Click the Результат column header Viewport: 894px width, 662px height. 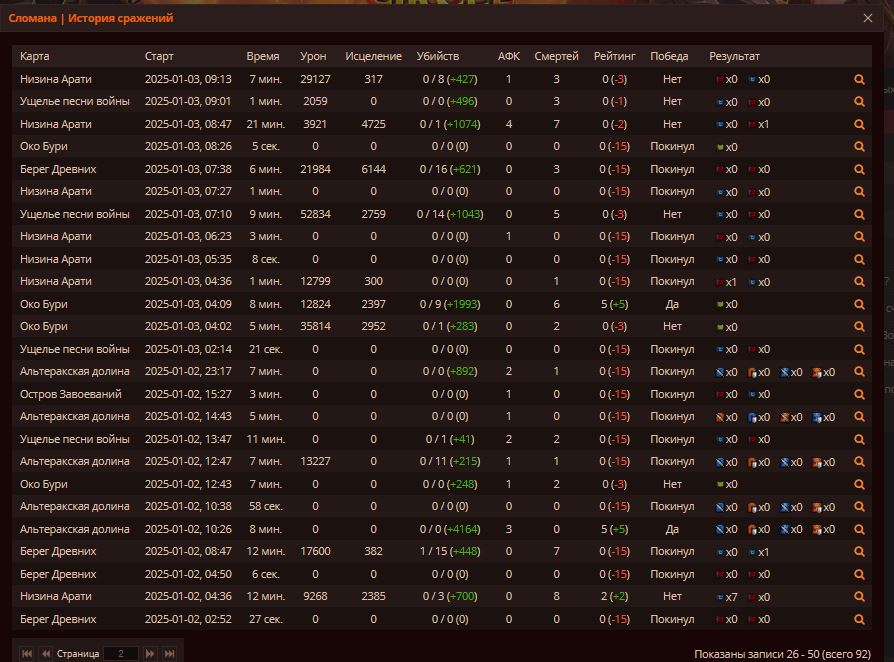[734, 56]
